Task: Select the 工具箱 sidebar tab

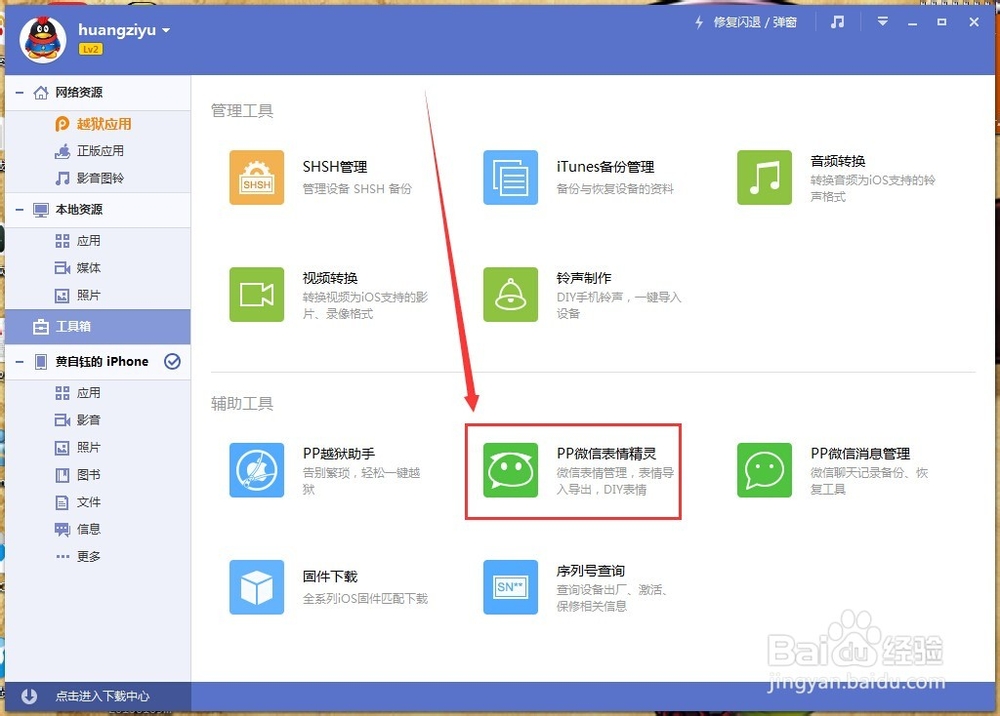Action: point(75,326)
